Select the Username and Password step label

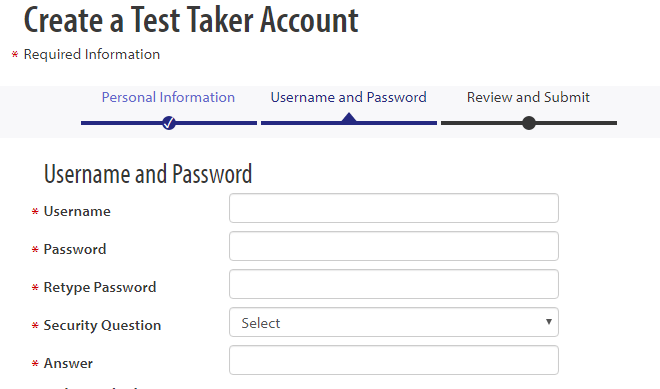tap(349, 97)
